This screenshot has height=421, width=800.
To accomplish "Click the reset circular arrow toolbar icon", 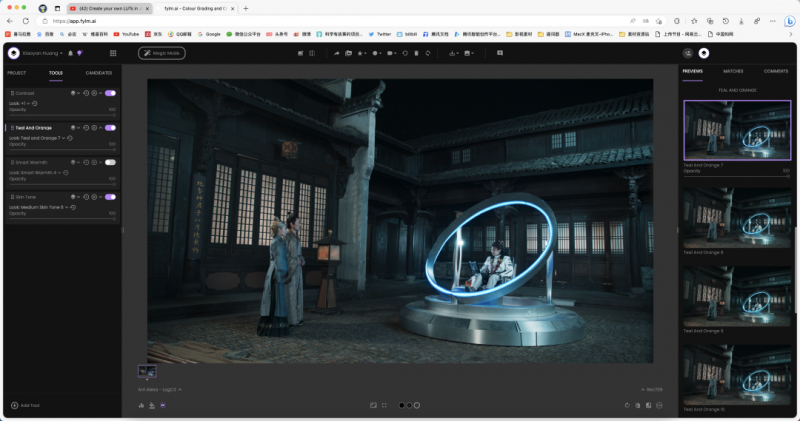I will 405,53.
